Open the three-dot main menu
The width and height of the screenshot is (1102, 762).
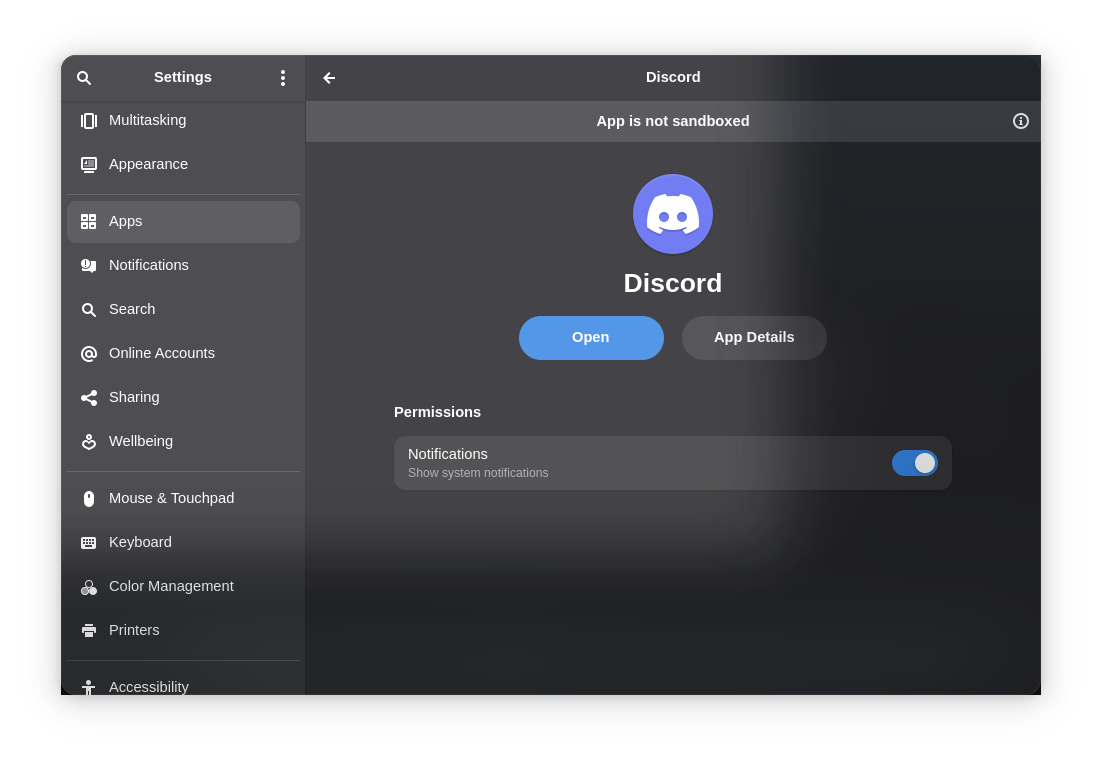[x=283, y=78]
